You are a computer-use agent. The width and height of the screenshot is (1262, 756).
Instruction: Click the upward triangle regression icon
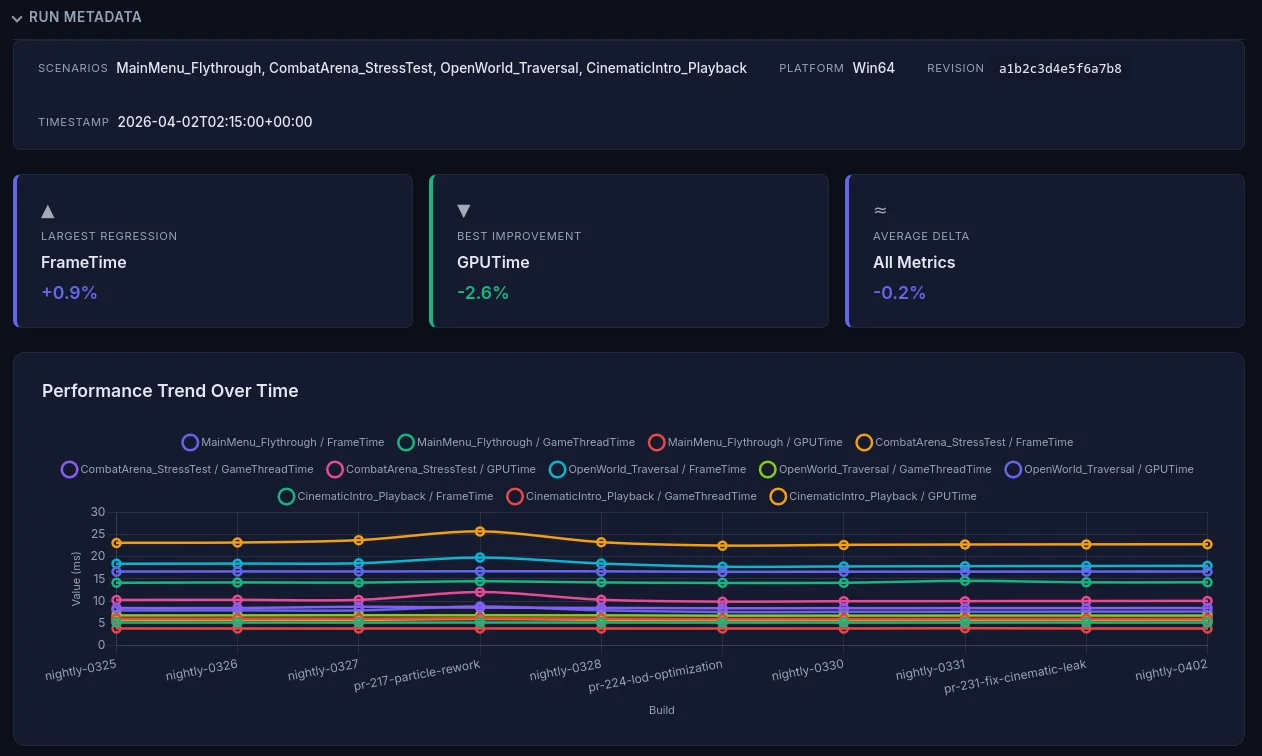[x=48, y=211]
